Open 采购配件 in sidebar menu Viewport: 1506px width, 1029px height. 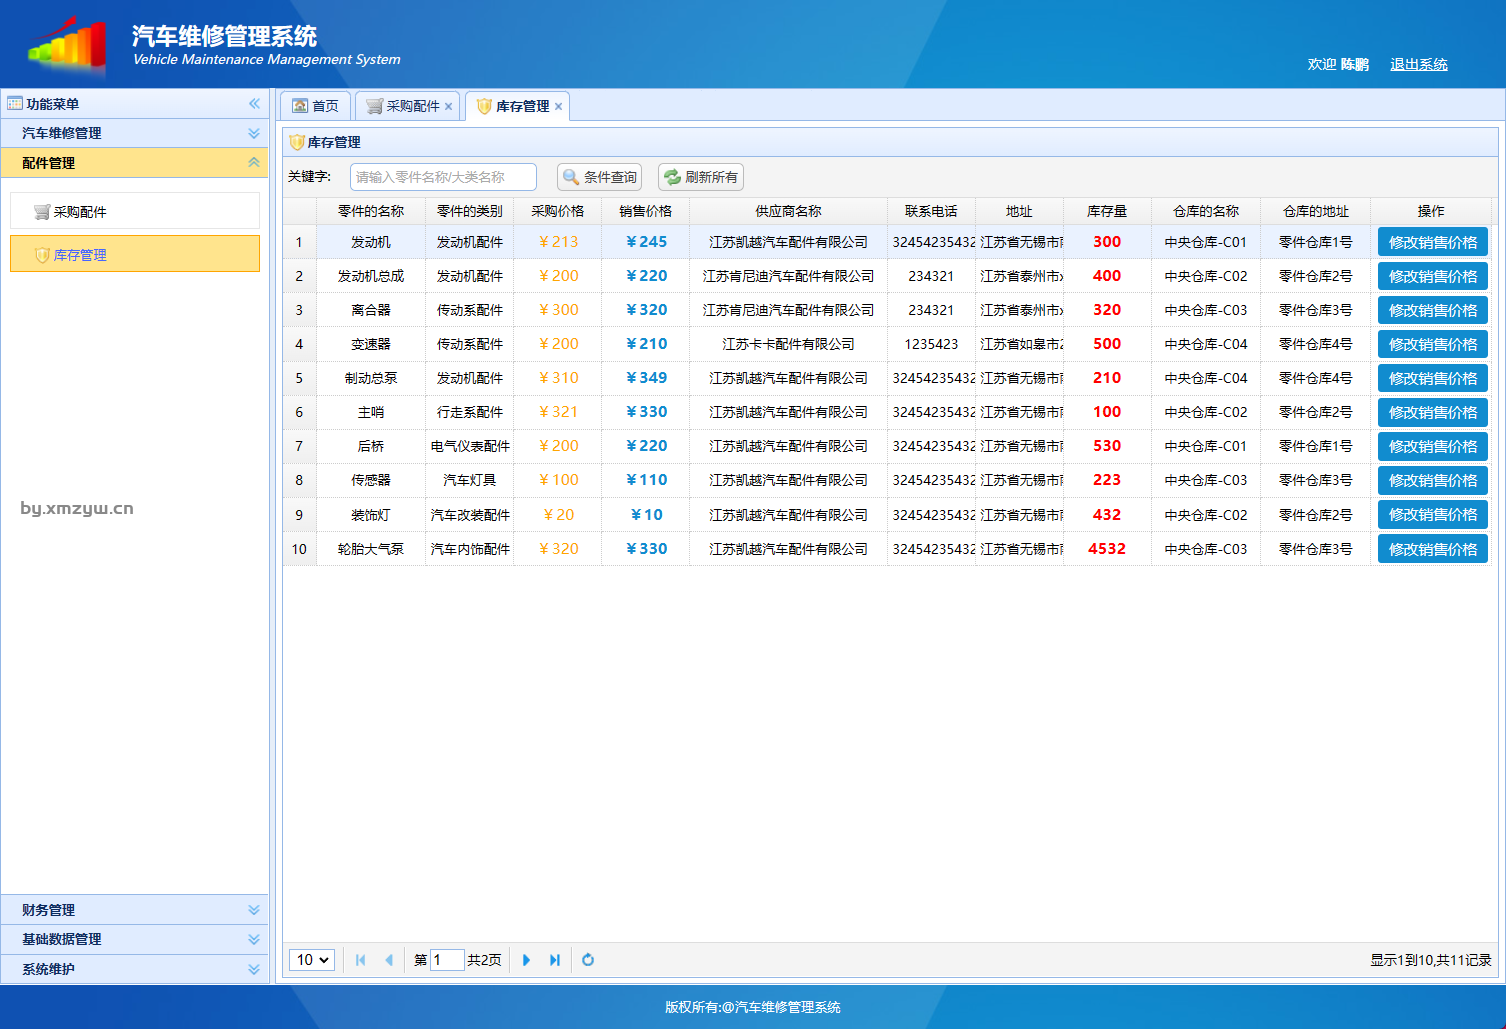pyautogui.click(x=135, y=211)
